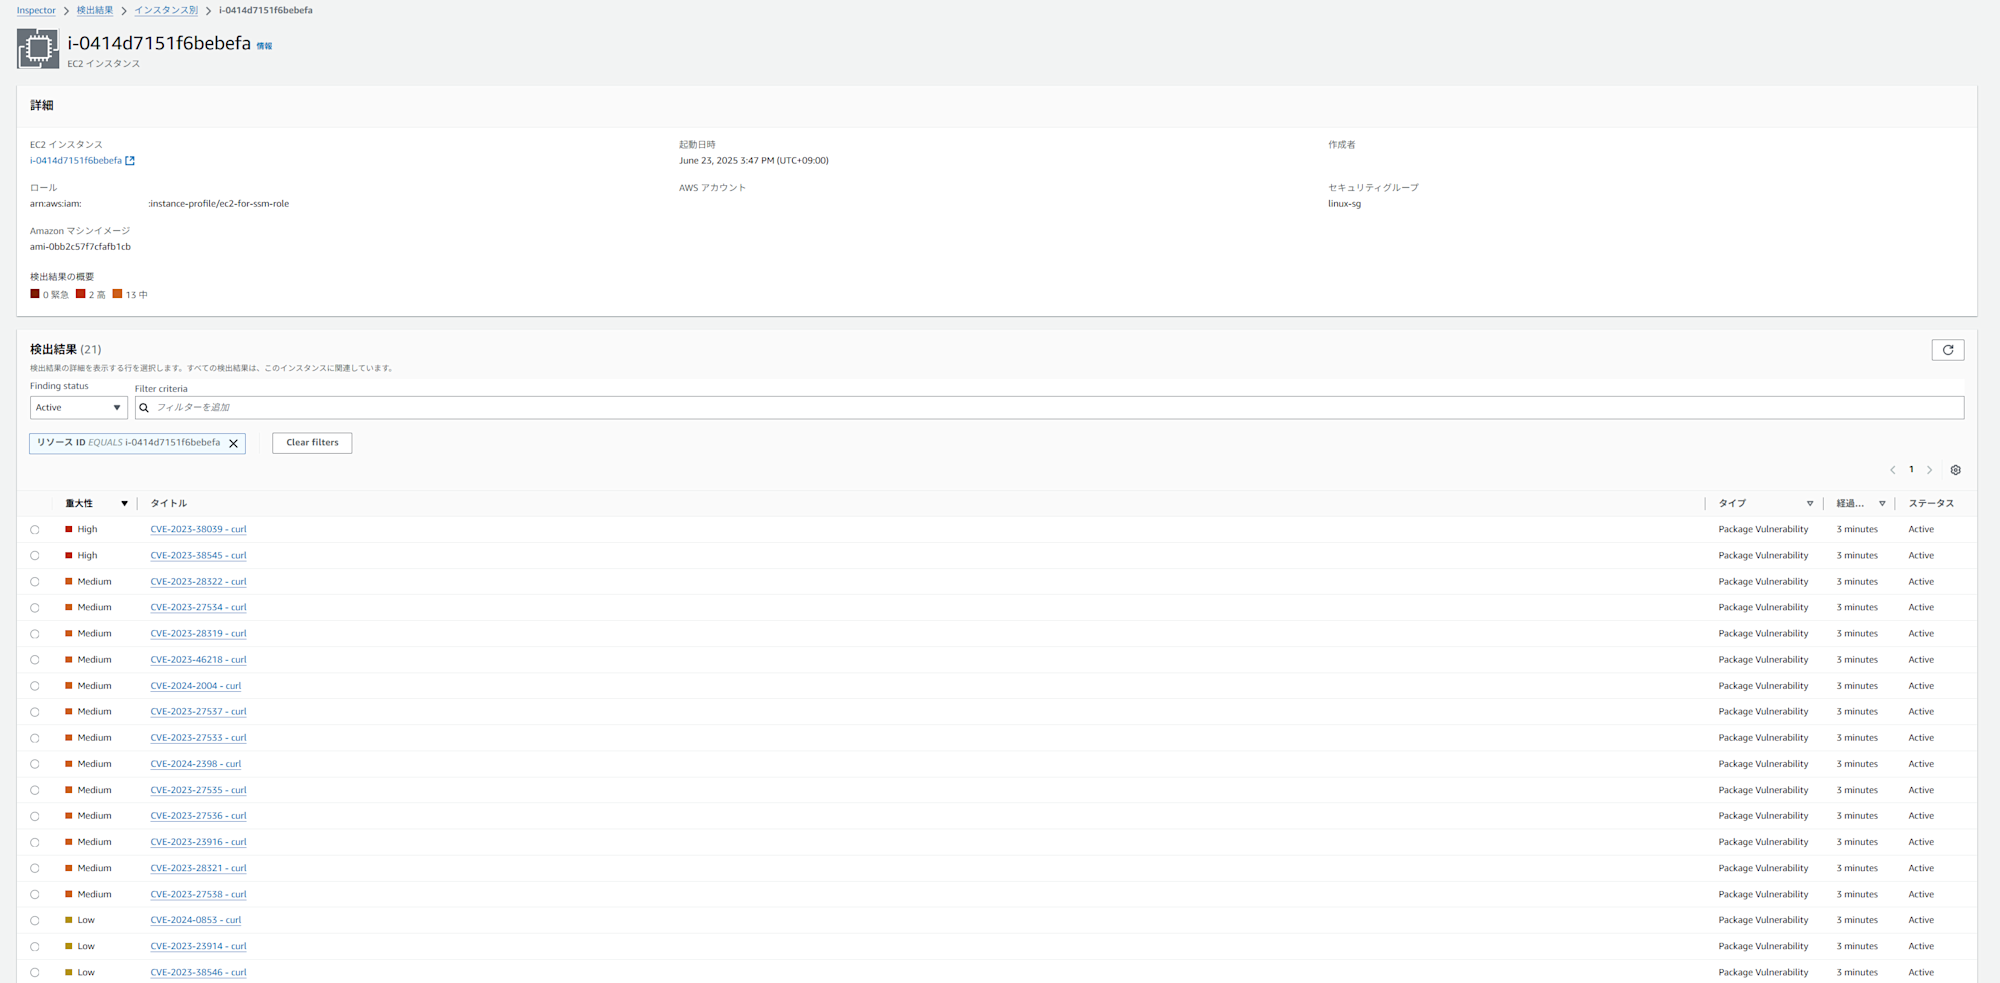Refresh the findings list
Image resolution: width=2000 pixels, height=983 pixels.
(x=1947, y=350)
